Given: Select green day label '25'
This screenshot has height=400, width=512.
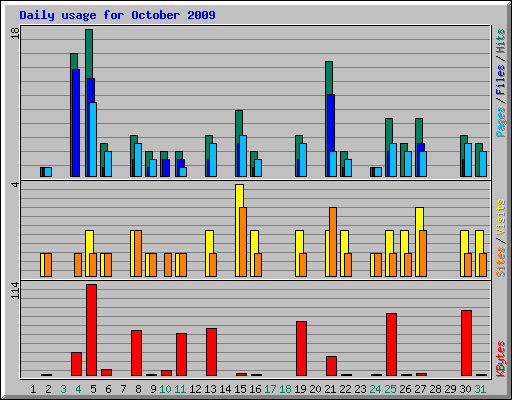Looking at the screenshot, I should 390,389.
